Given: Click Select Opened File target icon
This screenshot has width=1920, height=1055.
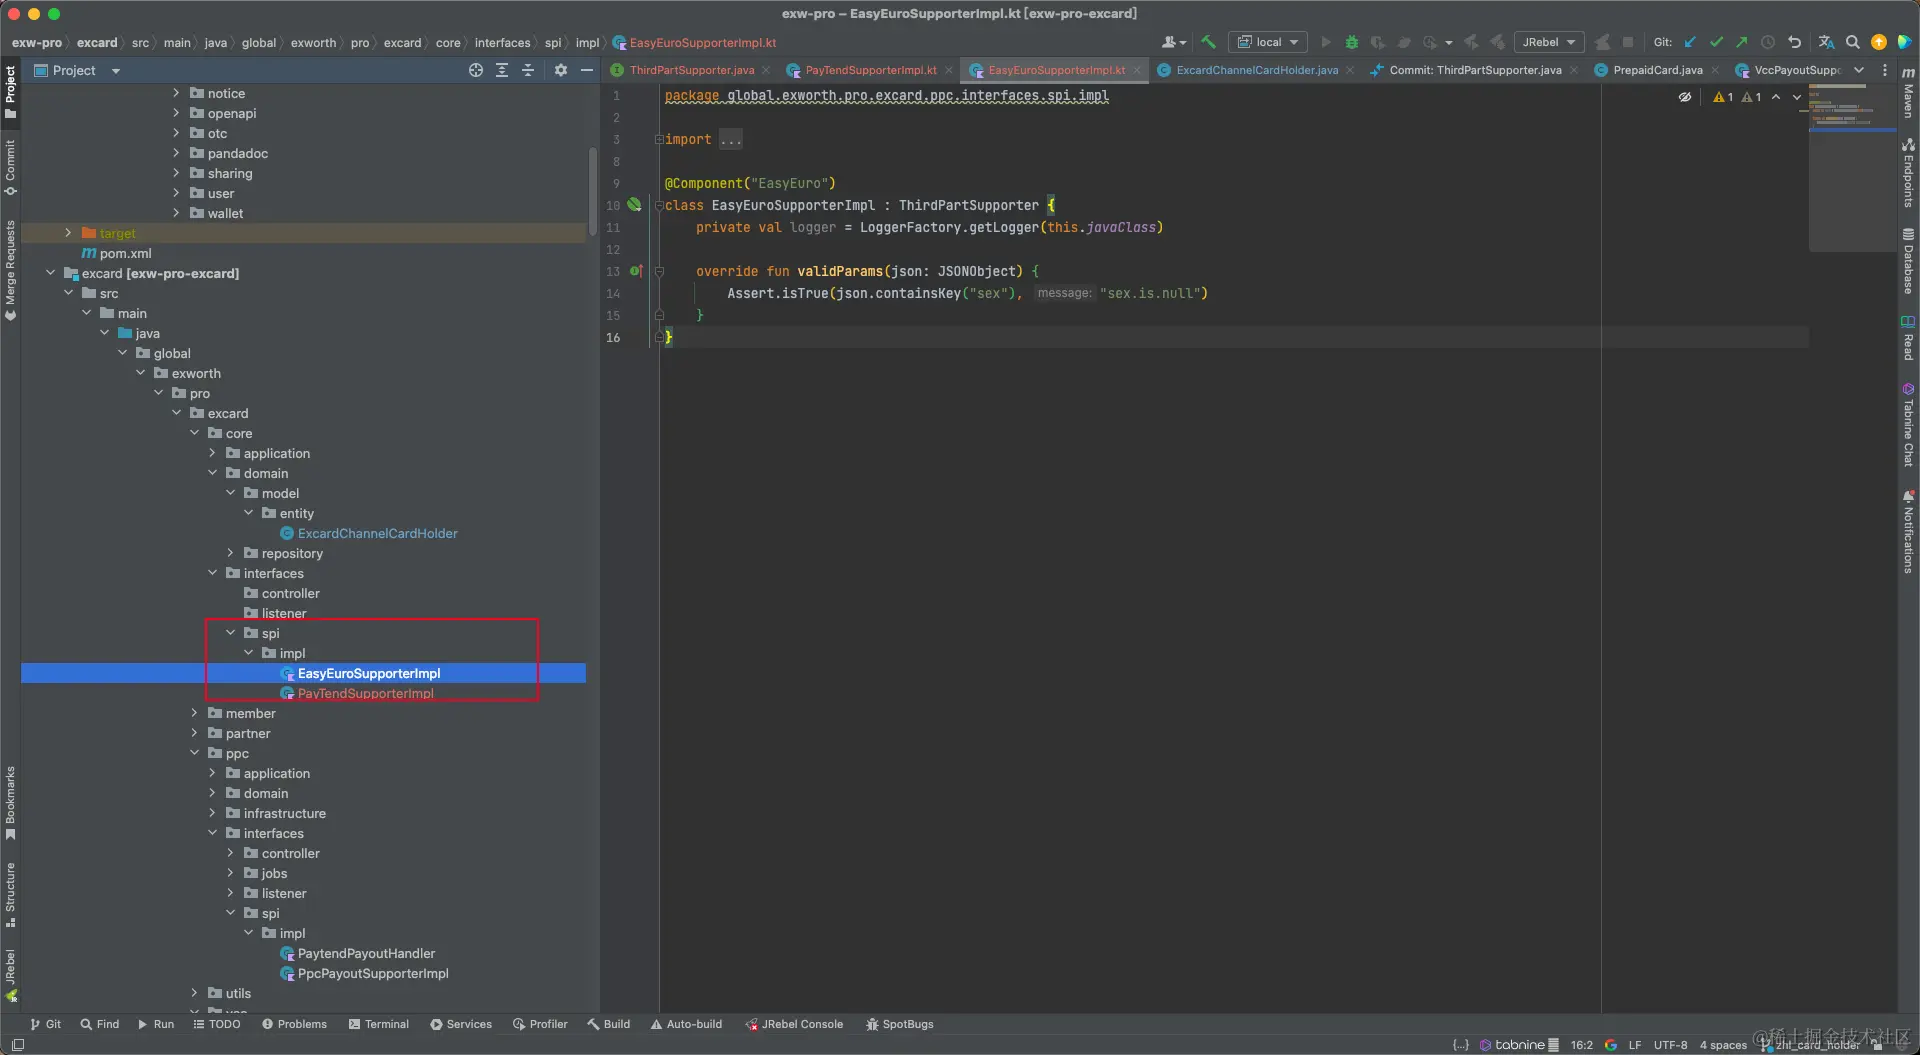Looking at the screenshot, I should 476,70.
